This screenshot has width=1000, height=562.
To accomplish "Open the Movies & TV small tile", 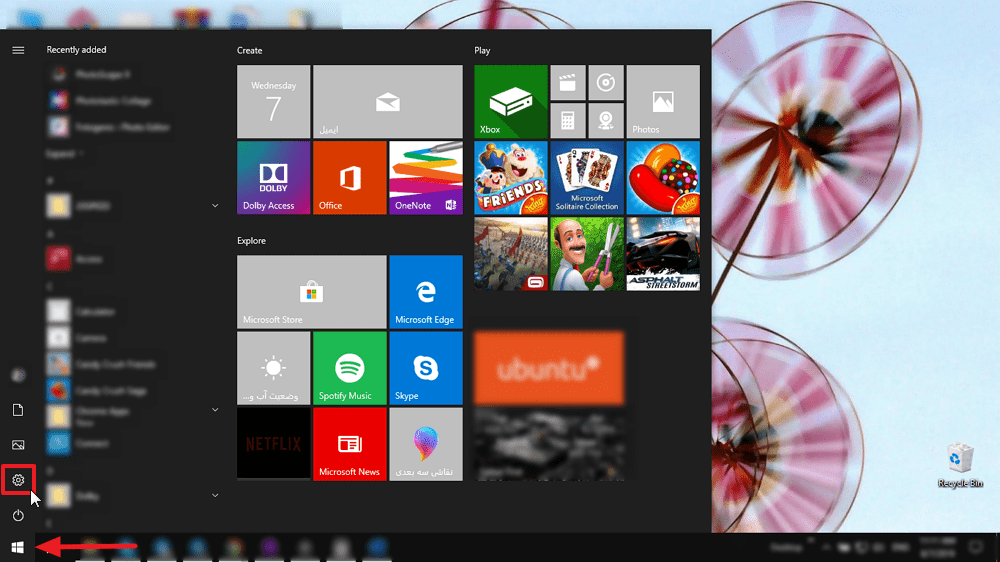I will (x=568, y=83).
